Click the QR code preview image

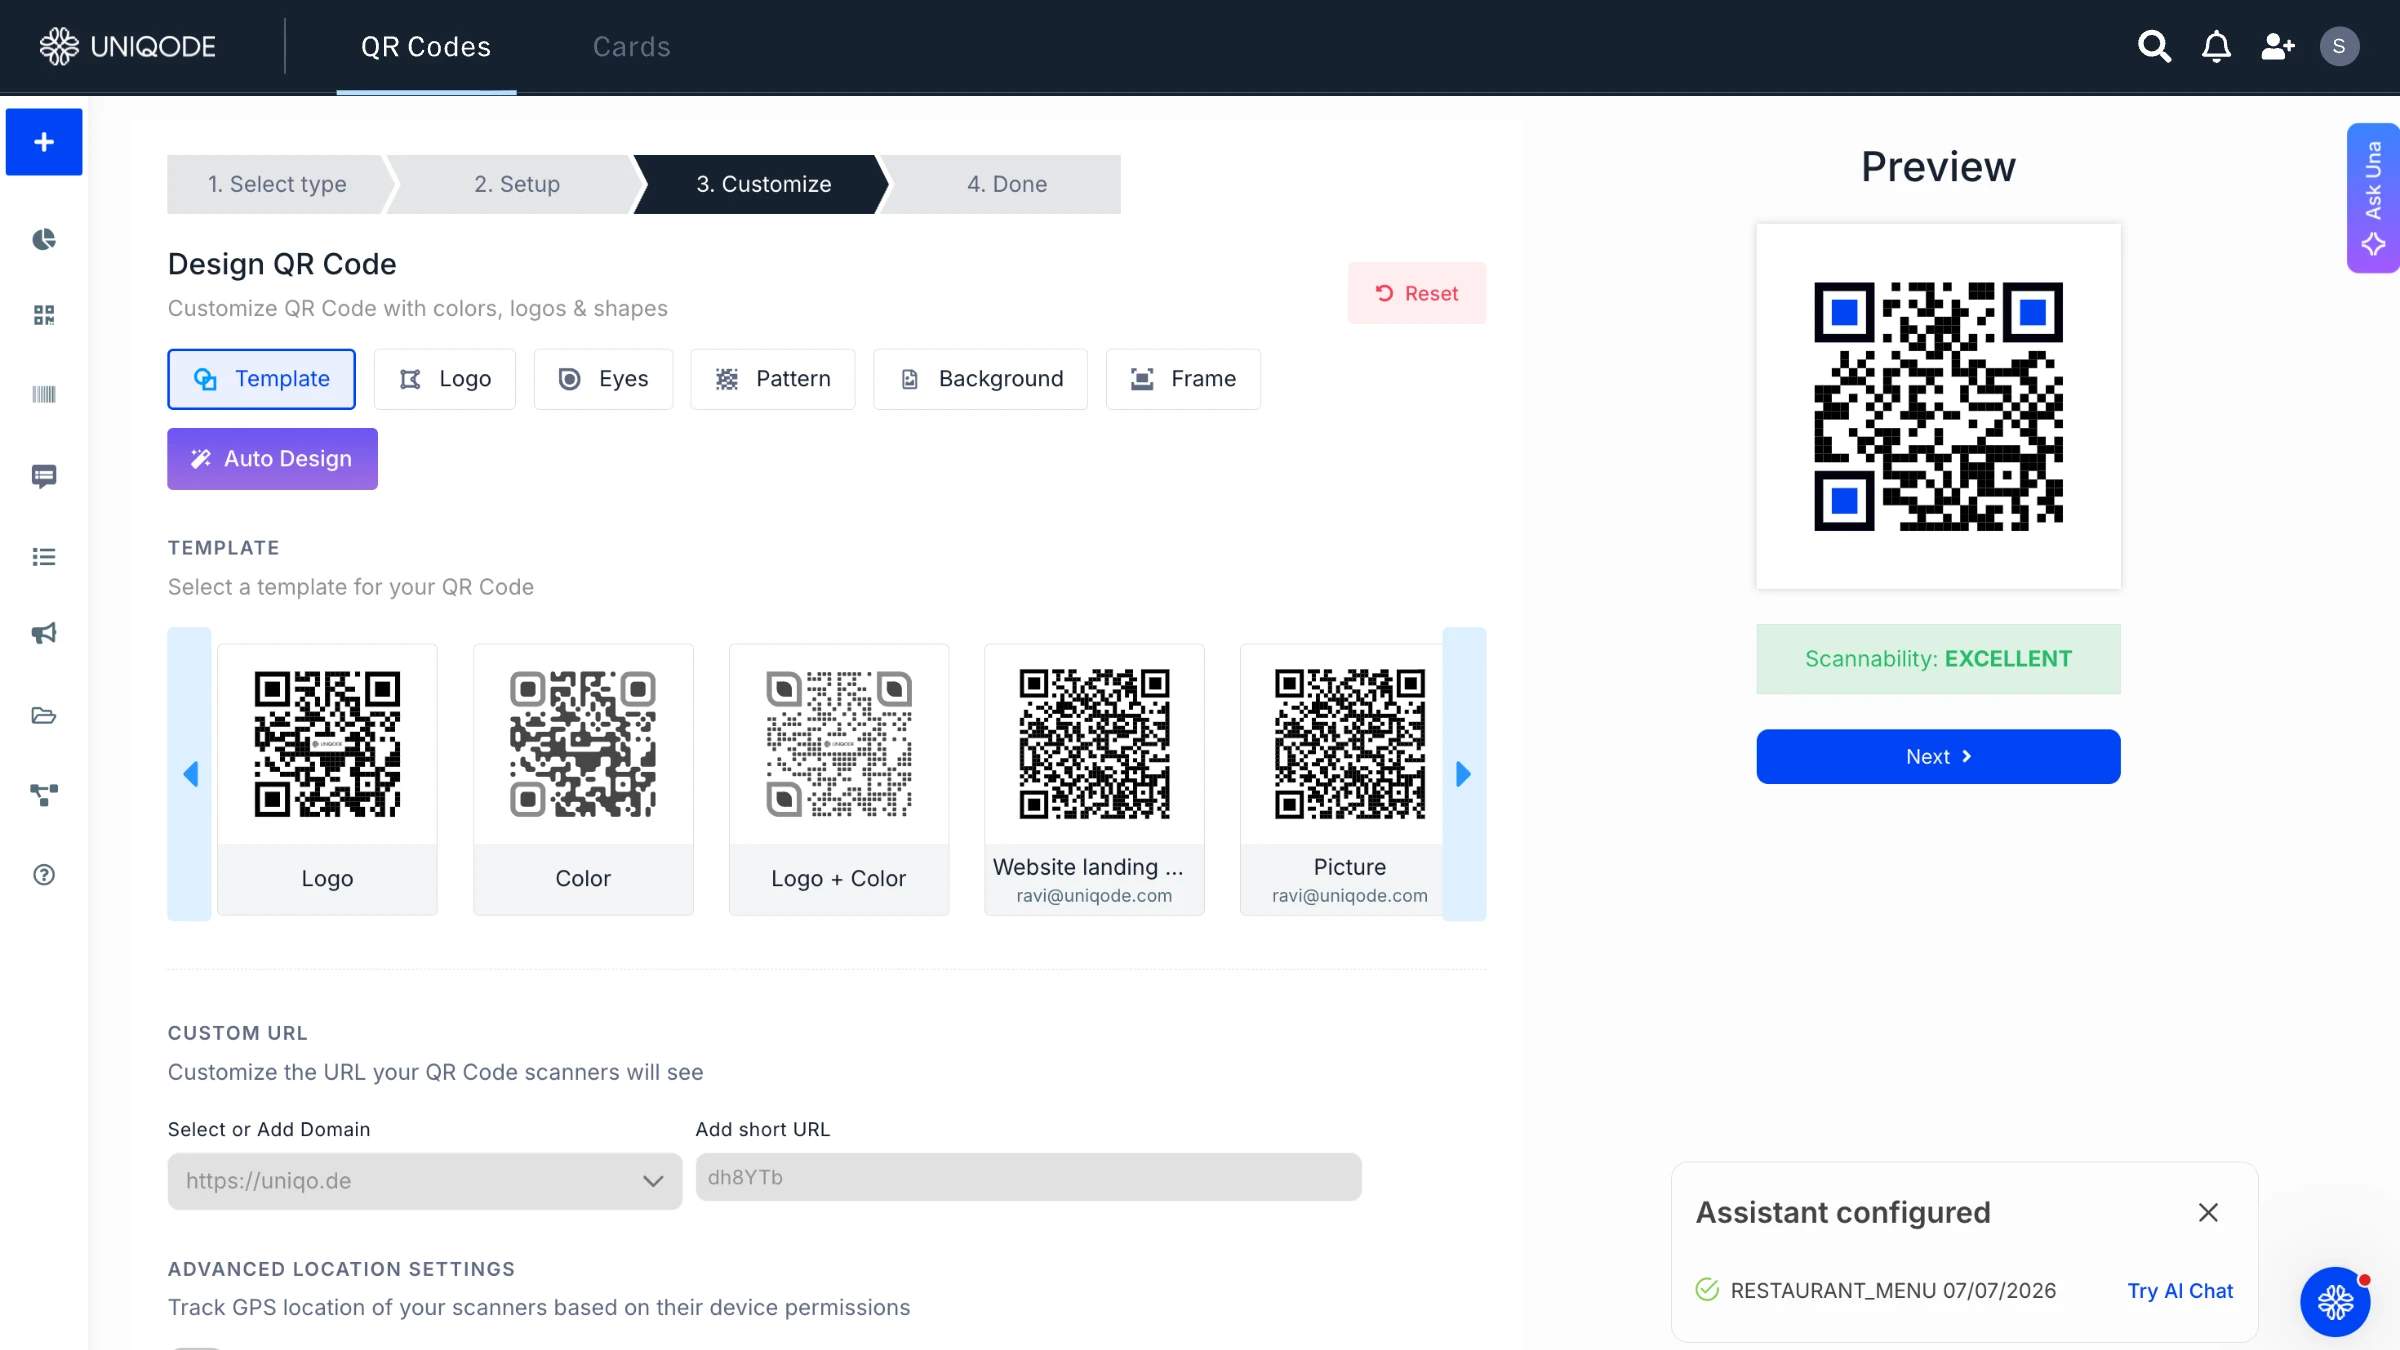point(1938,406)
